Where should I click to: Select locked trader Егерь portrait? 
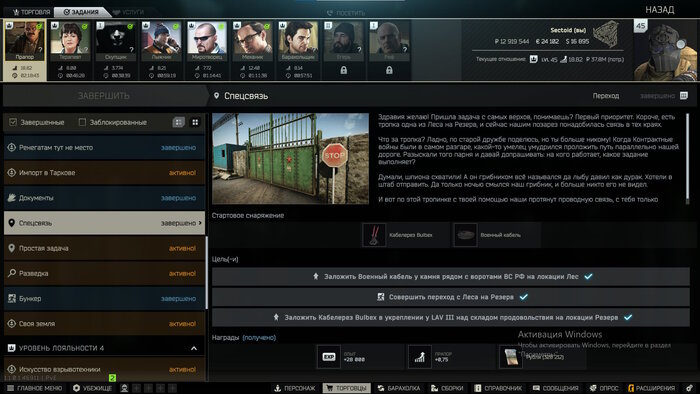[x=343, y=41]
